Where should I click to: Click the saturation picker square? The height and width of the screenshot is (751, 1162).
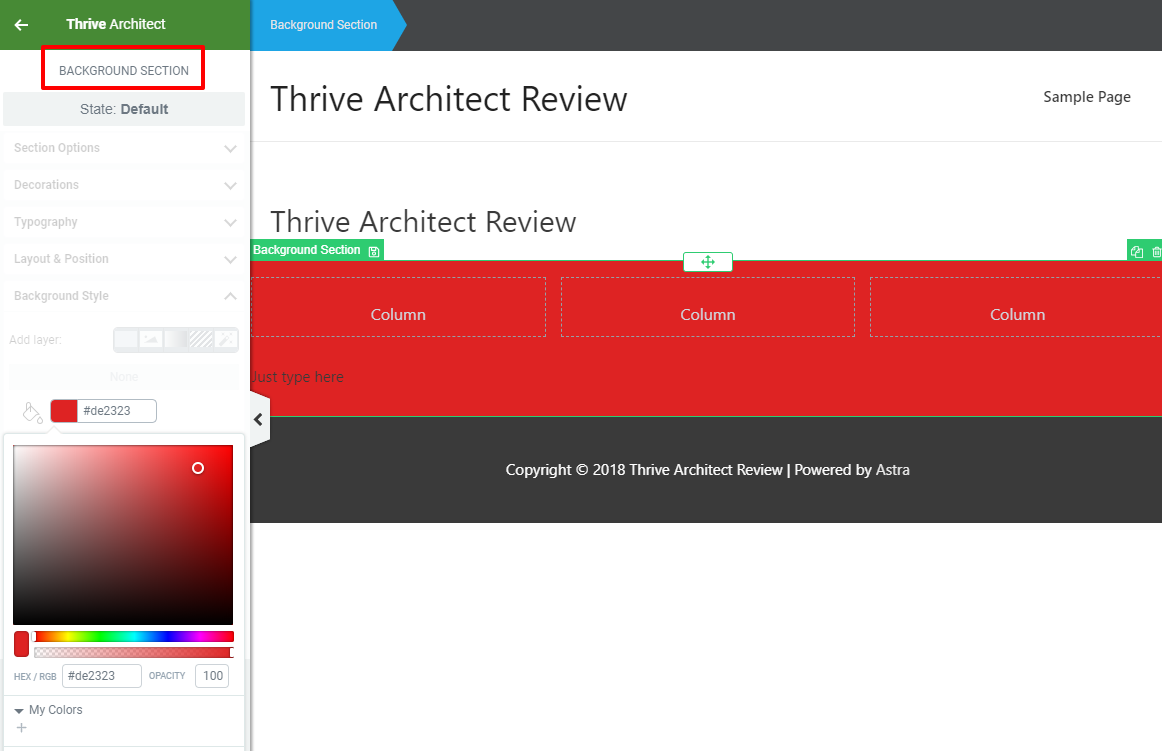click(123, 535)
